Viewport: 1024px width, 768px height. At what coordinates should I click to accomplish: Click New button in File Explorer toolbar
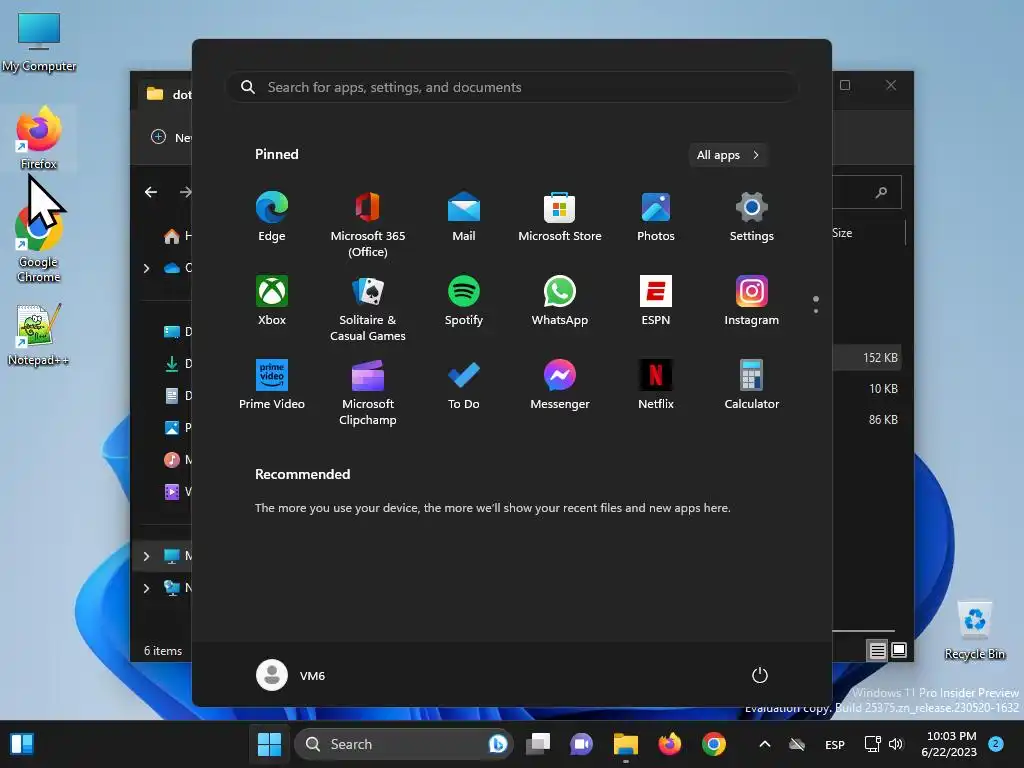coord(171,137)
